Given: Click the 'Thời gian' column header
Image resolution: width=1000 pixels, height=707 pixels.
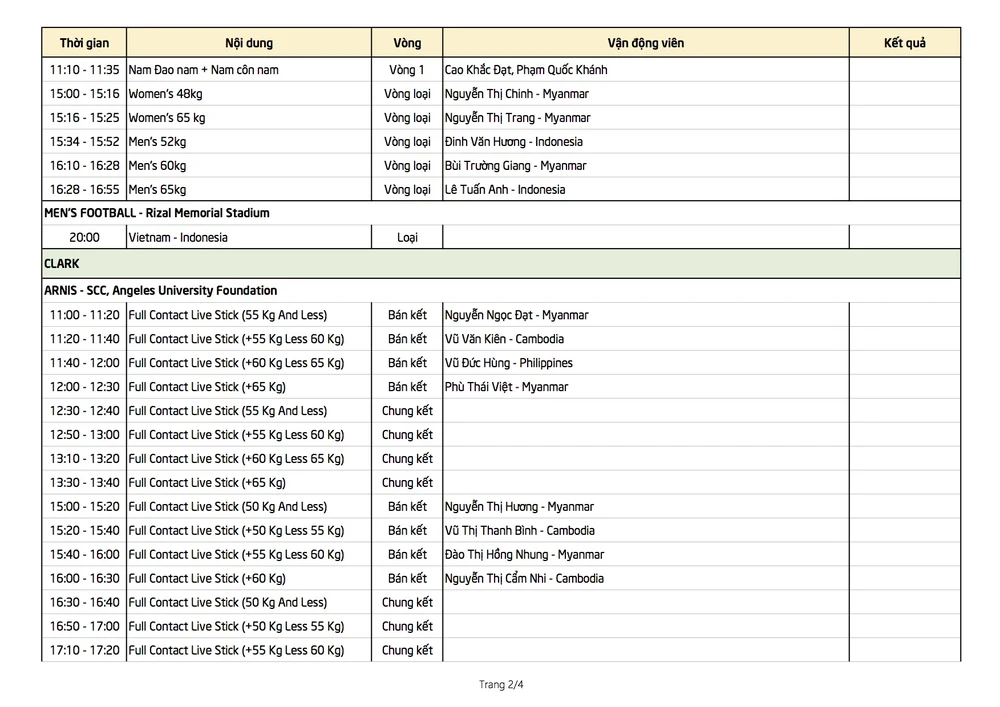Looking at the screenshot, I should point(84,43).
